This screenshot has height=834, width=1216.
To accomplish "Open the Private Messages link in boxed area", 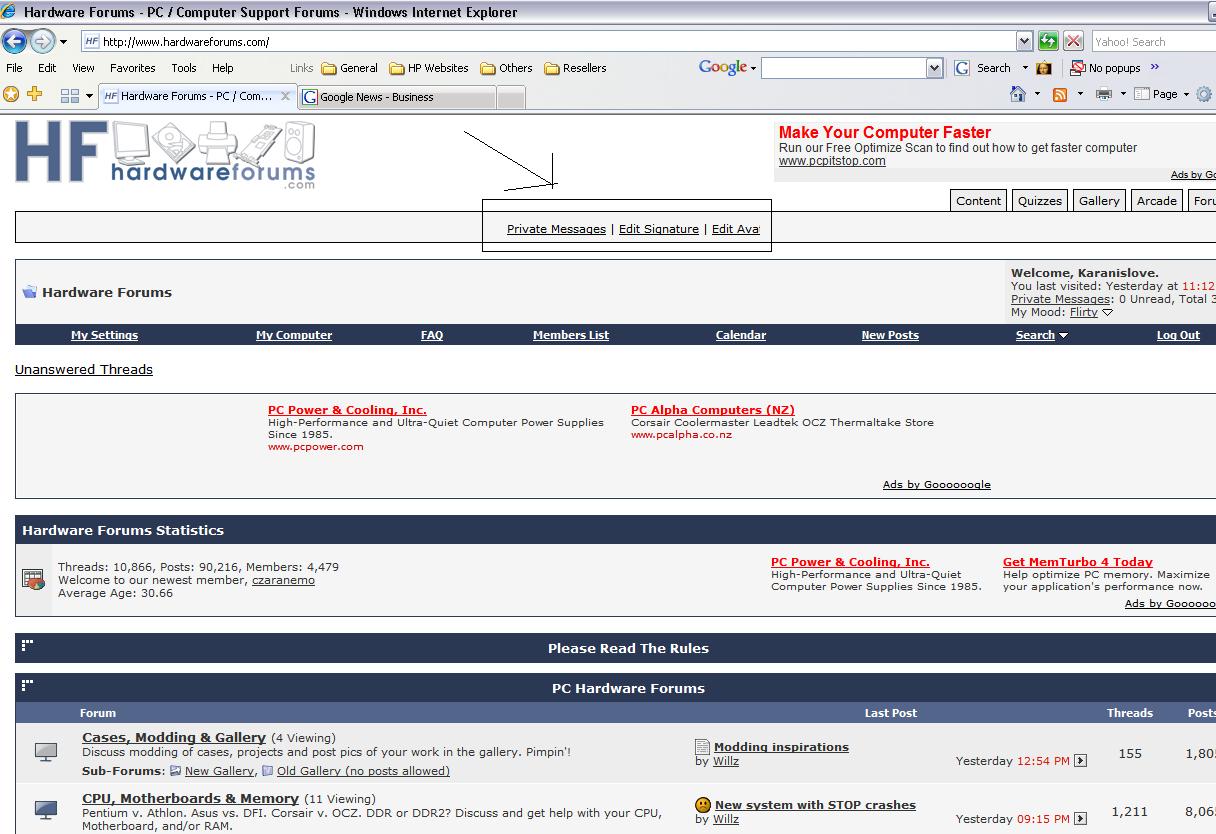I will pyautogui.click(x=556, y=229).
